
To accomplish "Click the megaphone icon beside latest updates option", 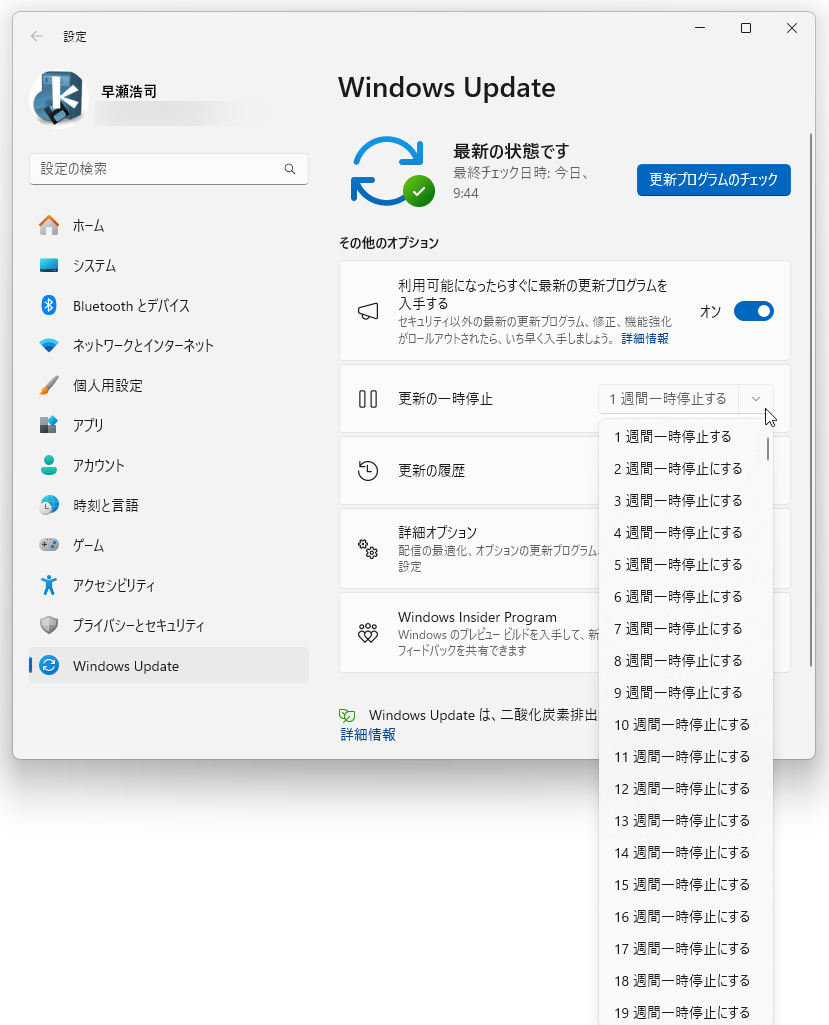I will (368, 311).
